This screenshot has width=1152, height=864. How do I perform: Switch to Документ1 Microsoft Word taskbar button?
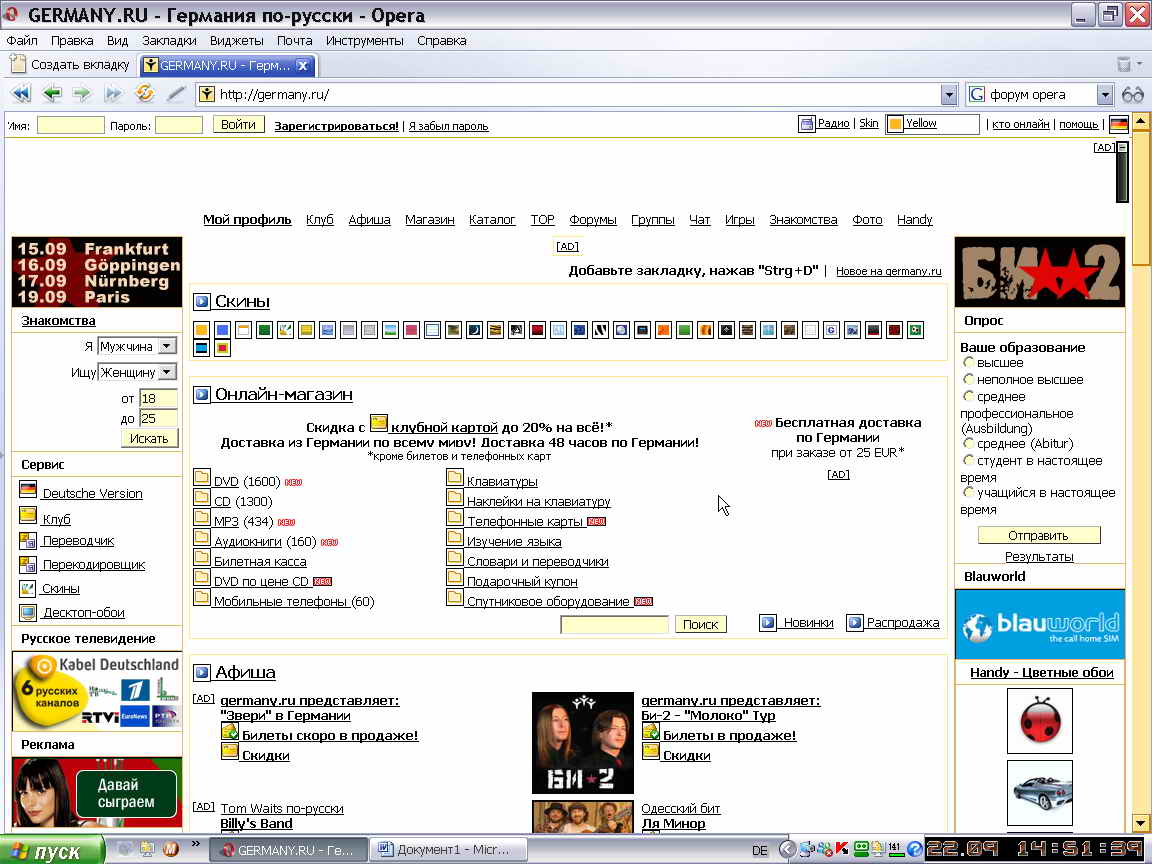[x=449, y=849]
